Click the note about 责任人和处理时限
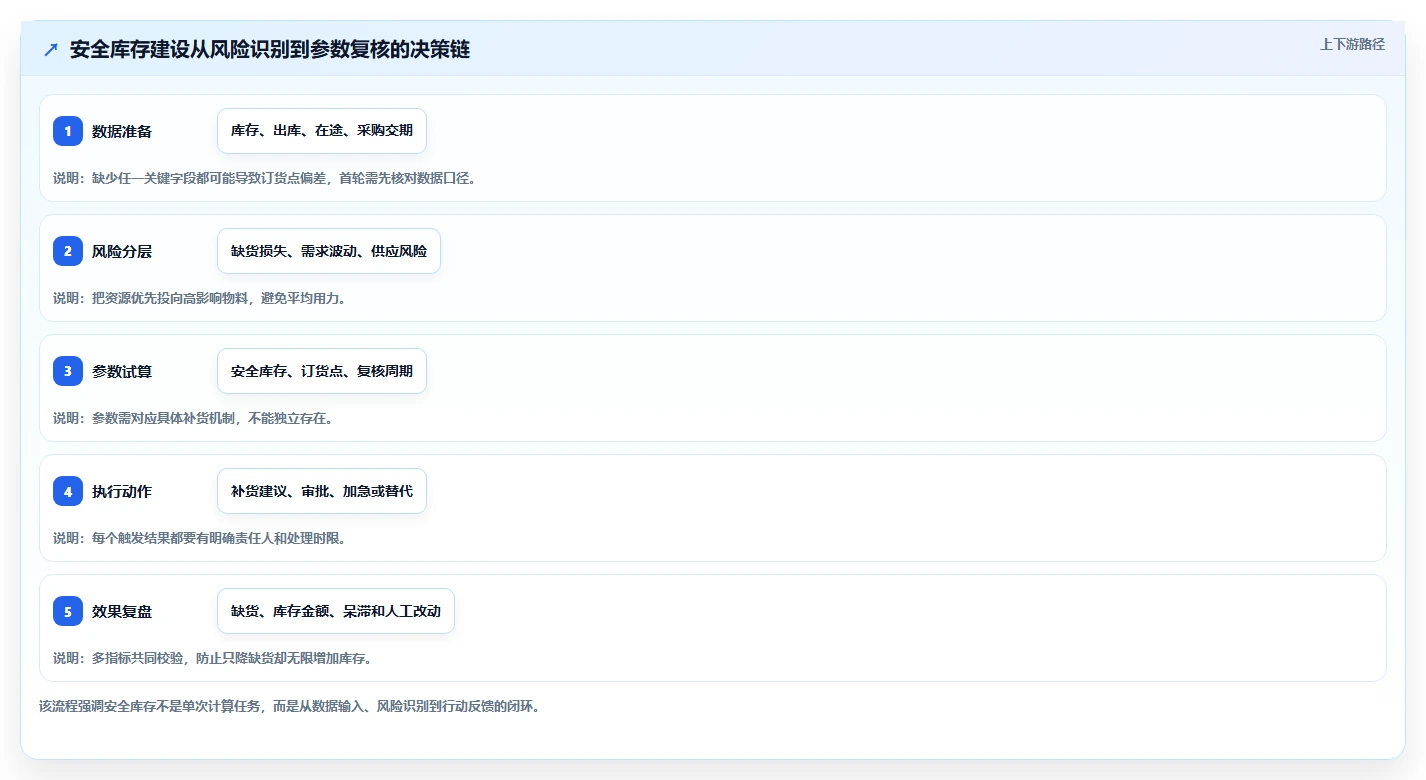 point(199,538)
